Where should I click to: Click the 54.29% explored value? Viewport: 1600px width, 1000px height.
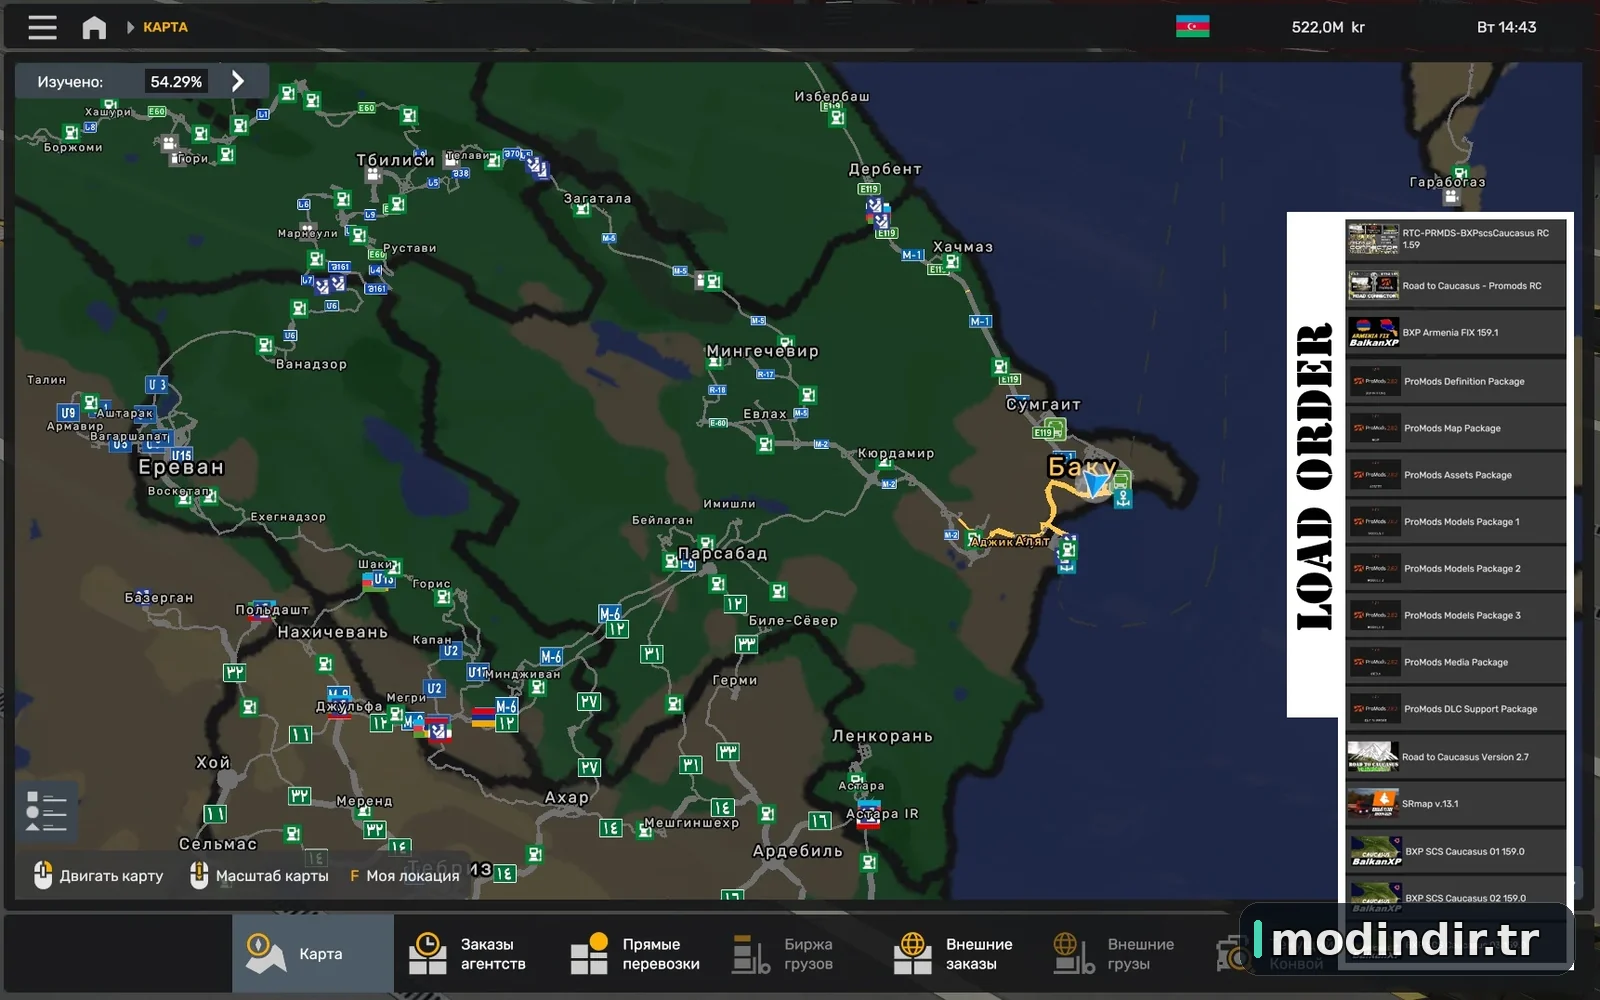(176, 82)
